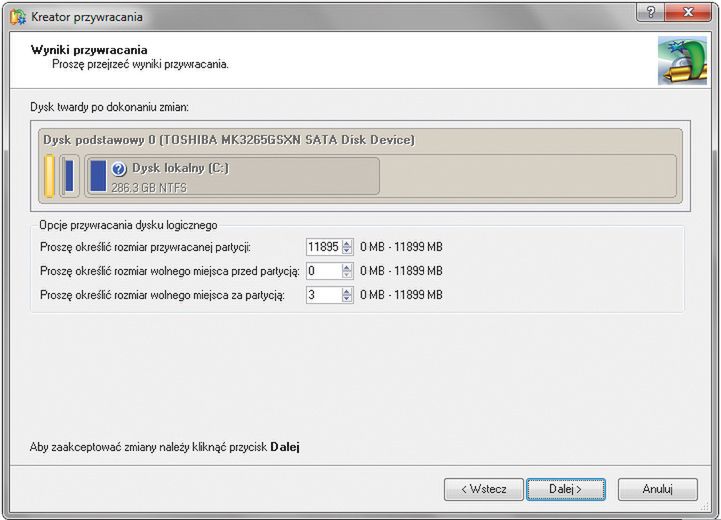Click the resize grip at window corner
This screenshot has height=520, width=721.
click(704, 506)
